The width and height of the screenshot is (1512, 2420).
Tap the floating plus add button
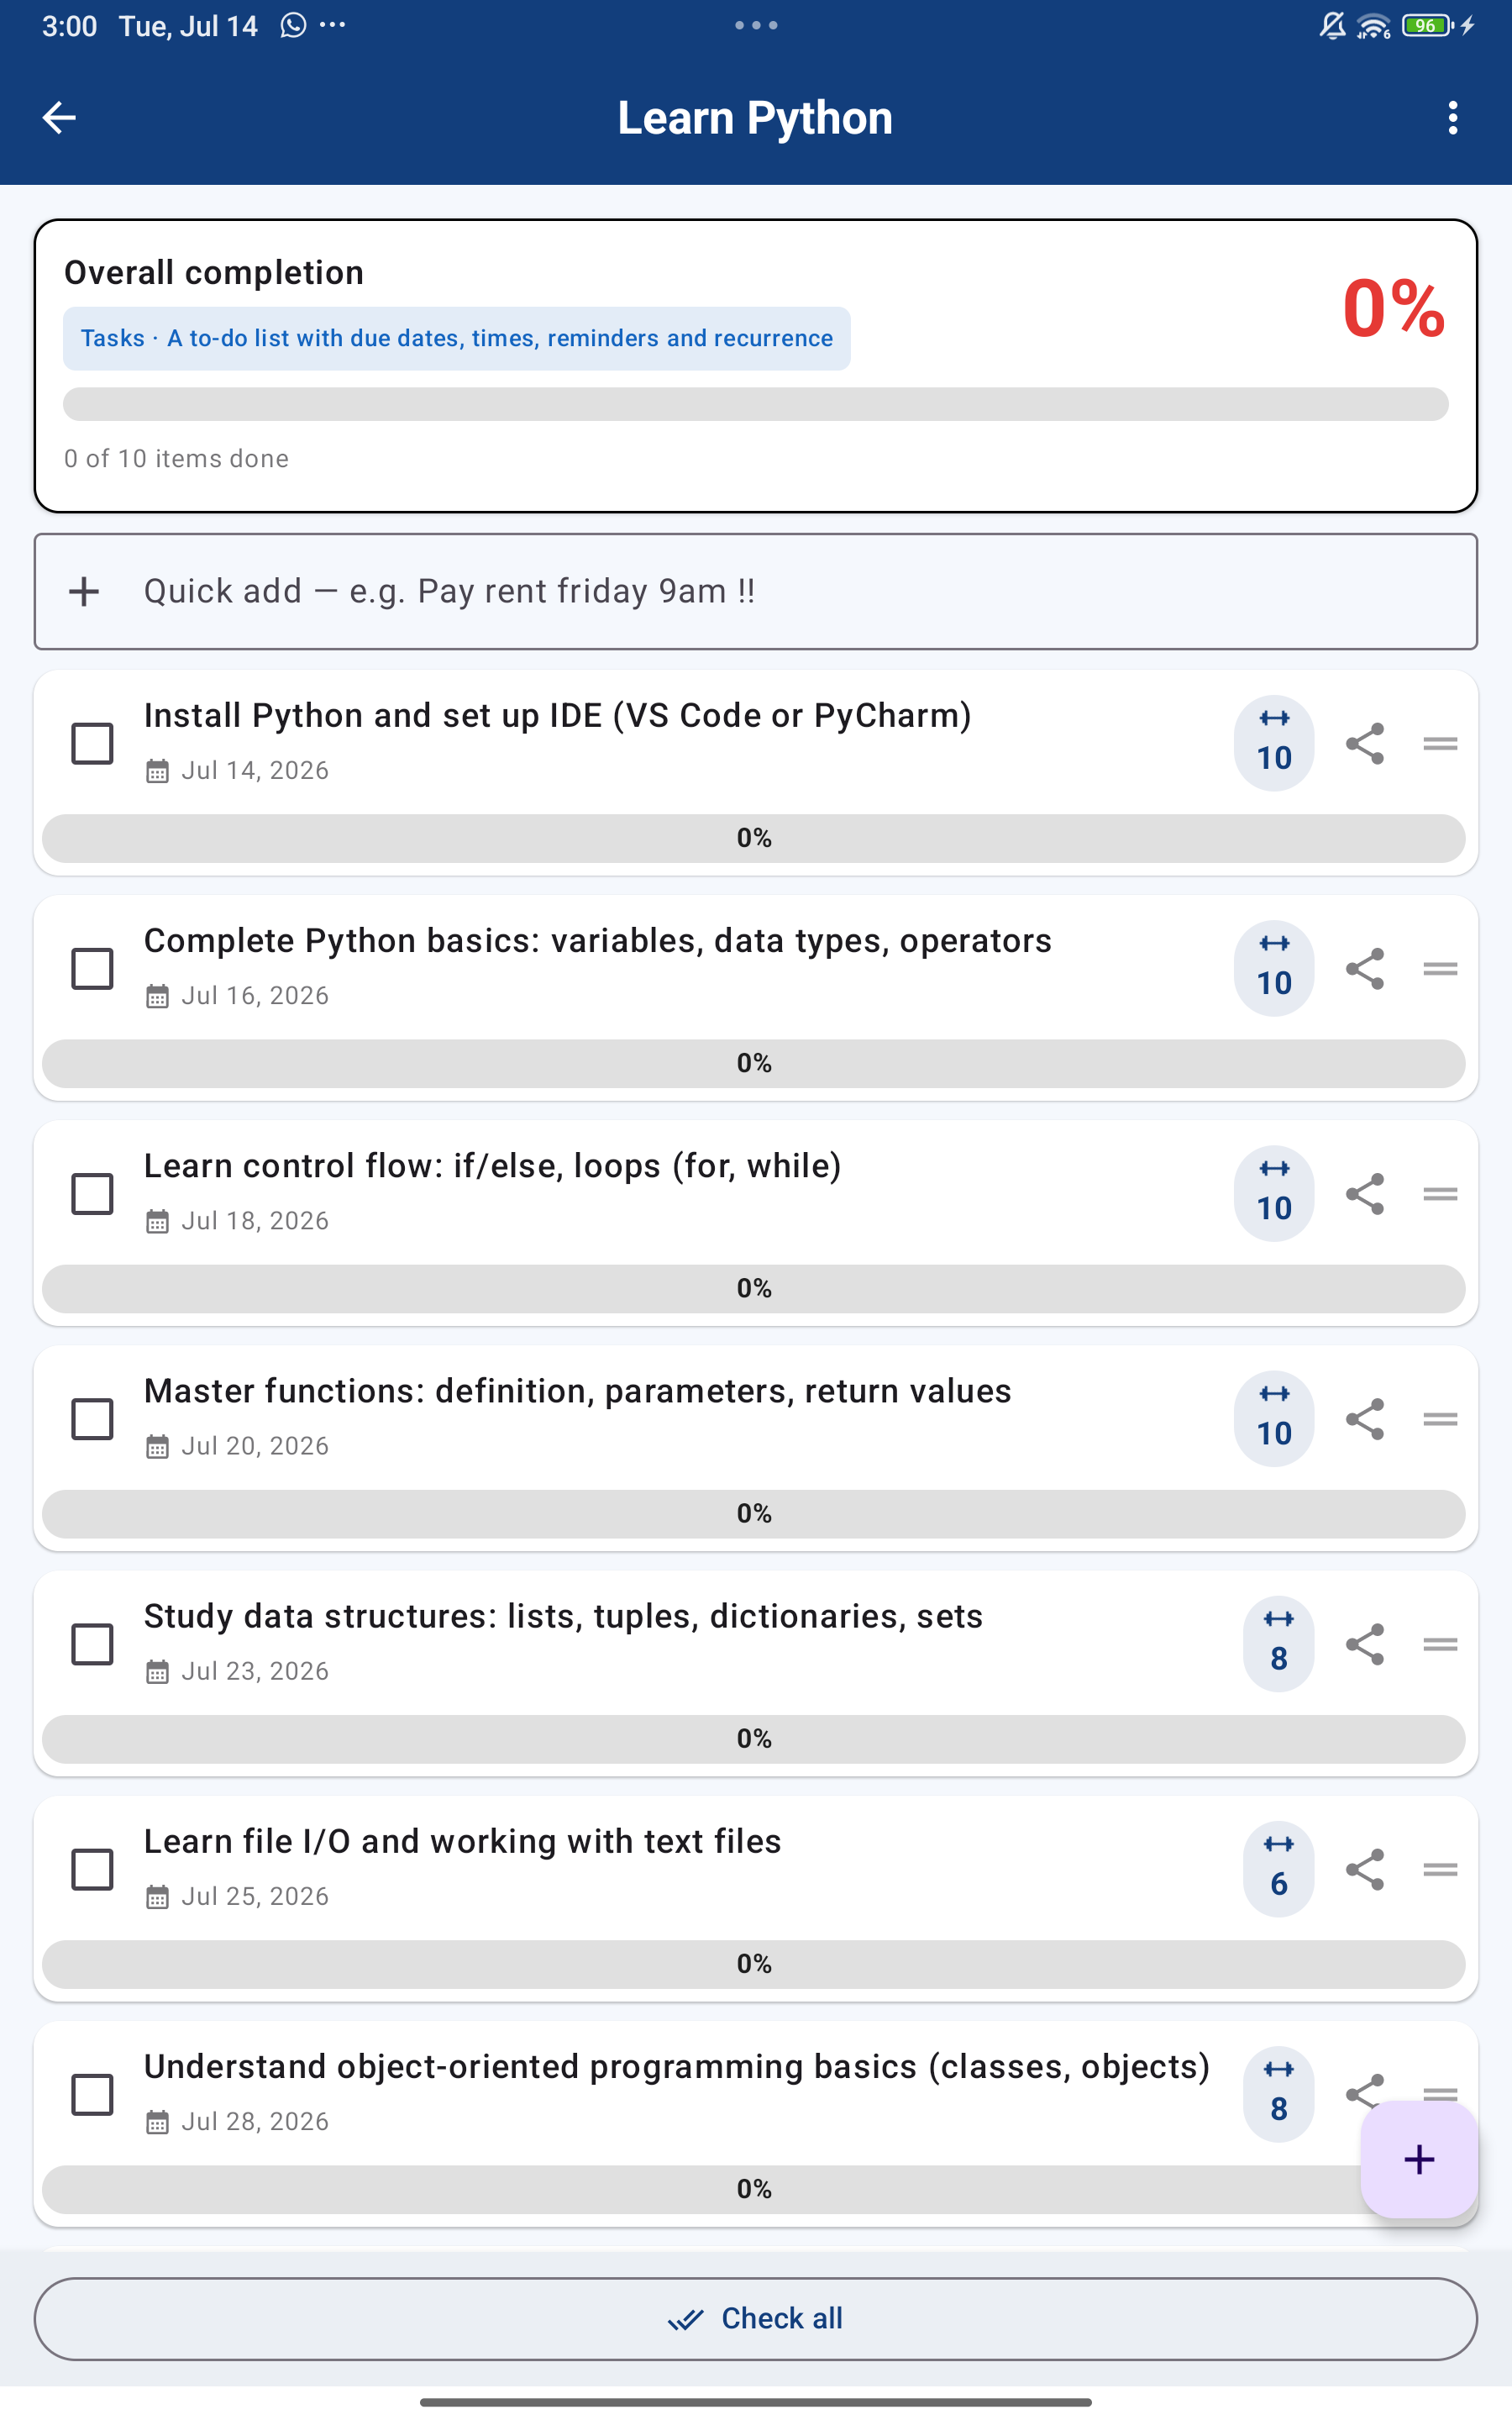1419,2159
